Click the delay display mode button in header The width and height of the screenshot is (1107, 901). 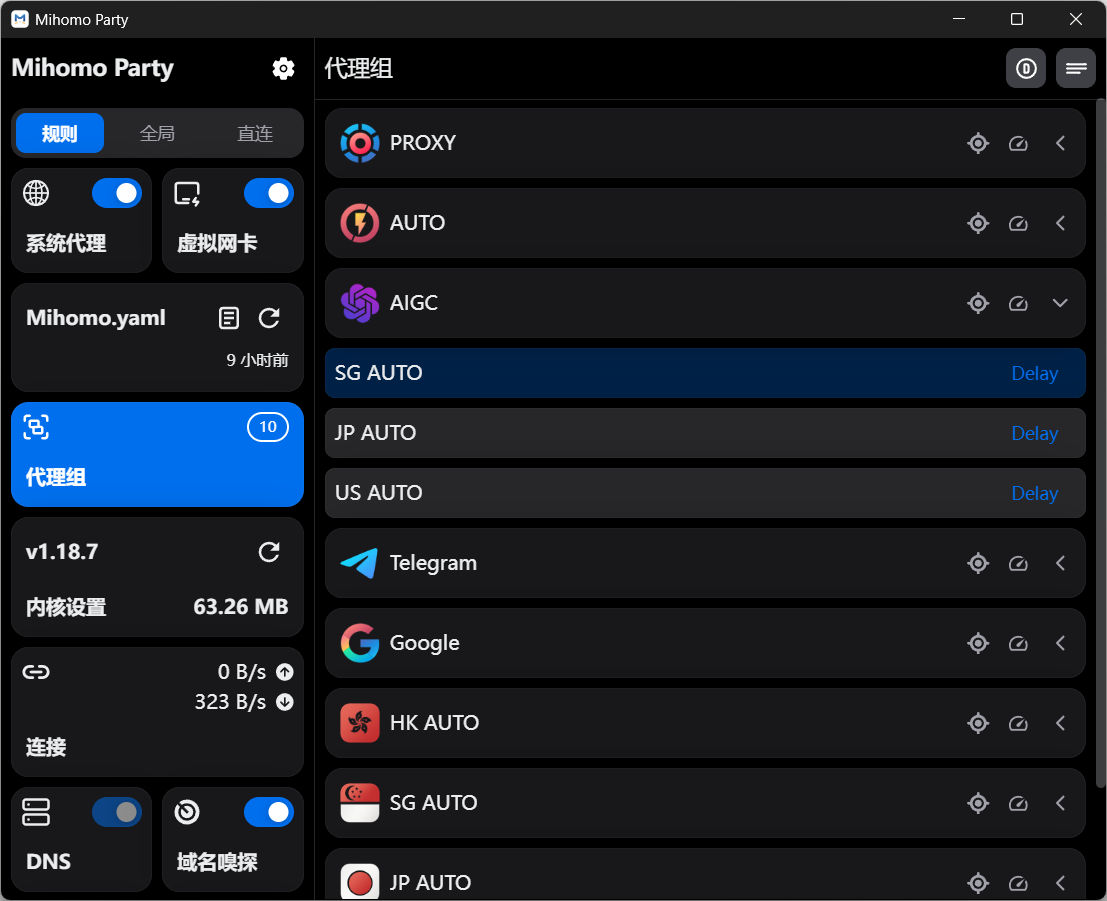pyautogui.click(x=1025, y=69)
